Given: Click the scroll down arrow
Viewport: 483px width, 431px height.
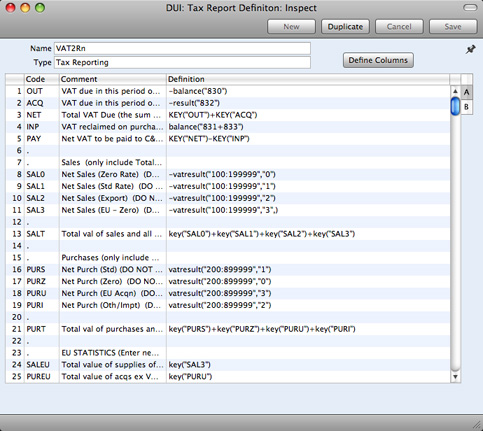Looking at the screenshot, I should point(455,377).
